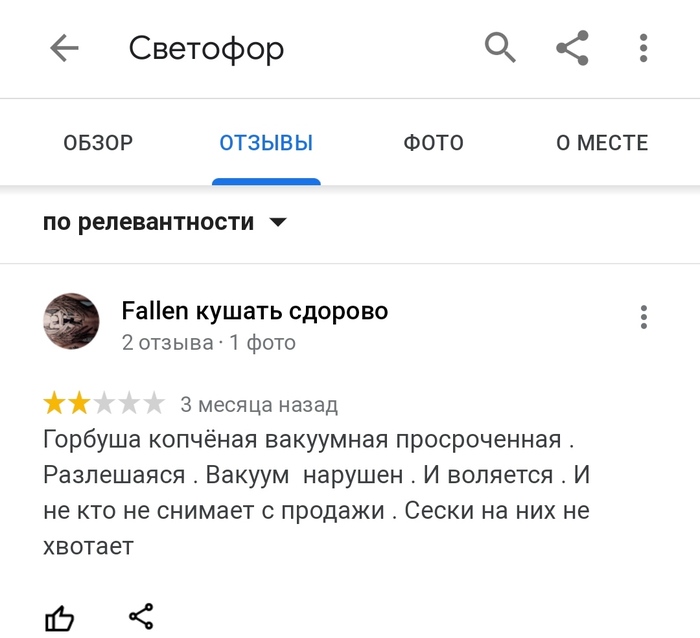Image resolution: width=700 pixels, height=638 pixels.
Task: Tap the 2 отзыва · 1 фото text
Action: point(208,343)
